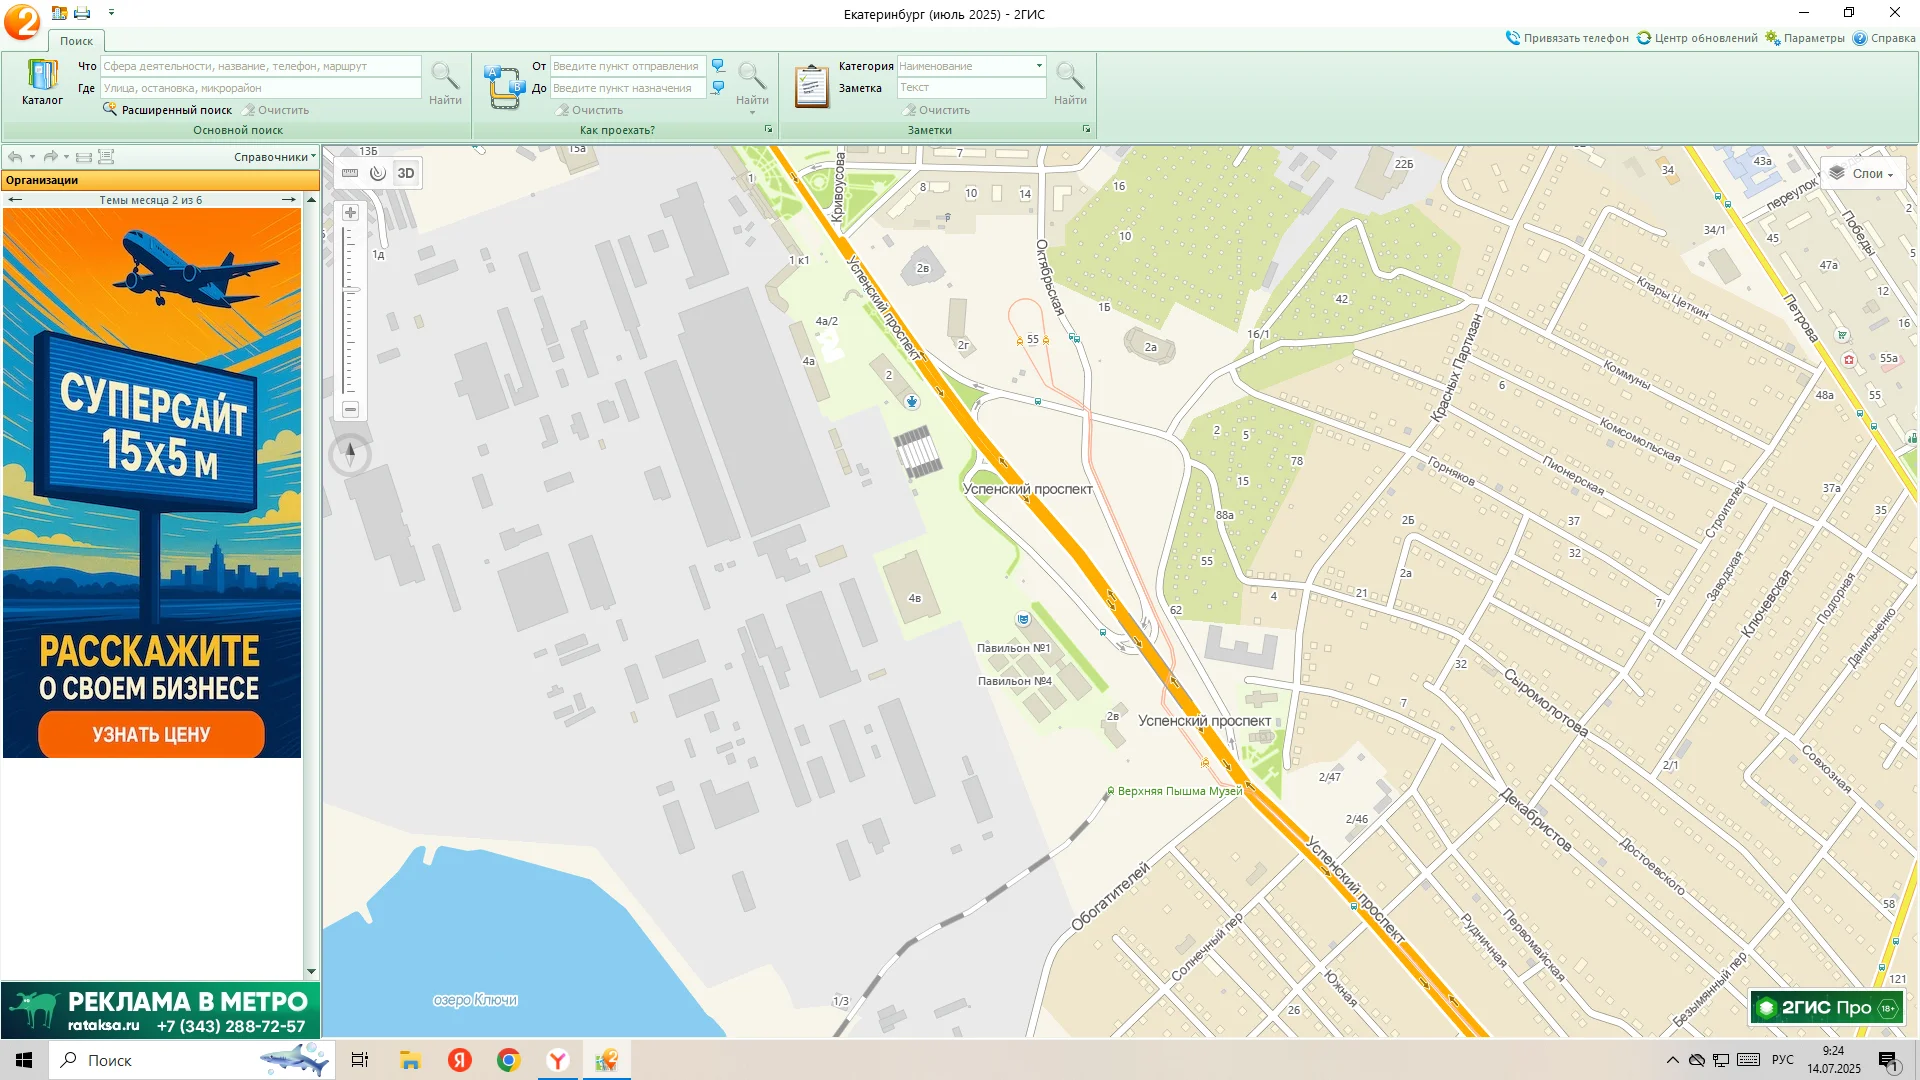Viewport: 1920px width, 1080px height.
Task: Zoom in with the map plus button
Action: [350, 213]
